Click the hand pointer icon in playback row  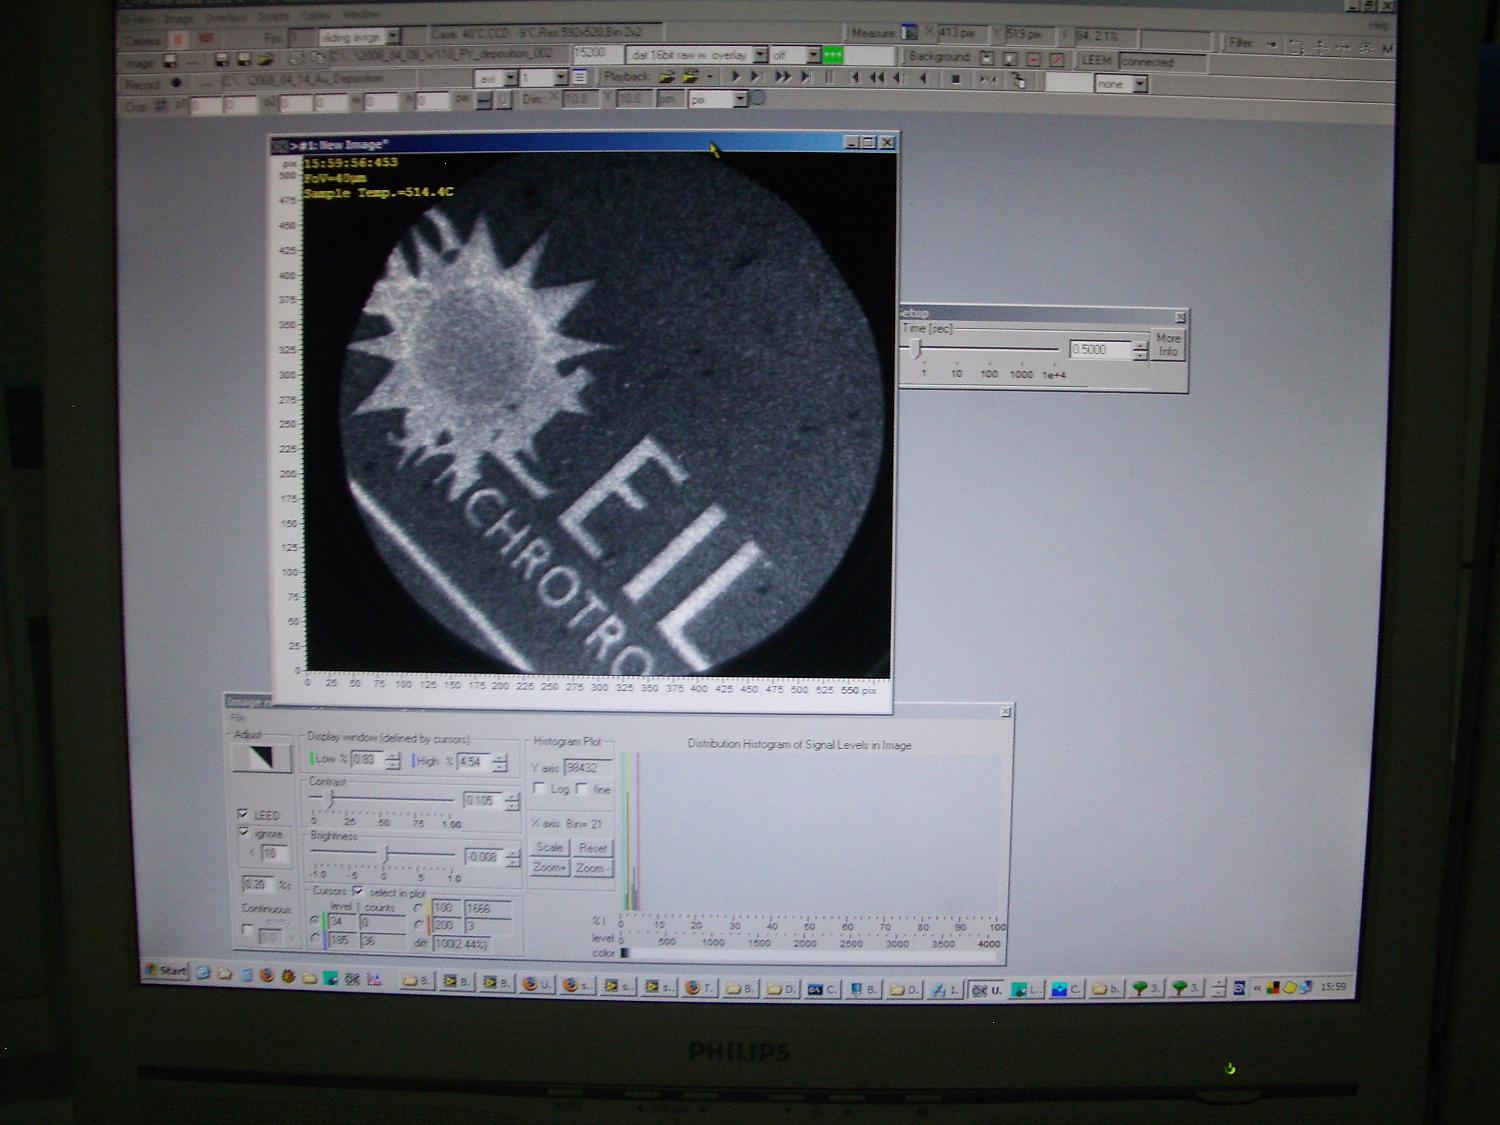coord(1019,81)
